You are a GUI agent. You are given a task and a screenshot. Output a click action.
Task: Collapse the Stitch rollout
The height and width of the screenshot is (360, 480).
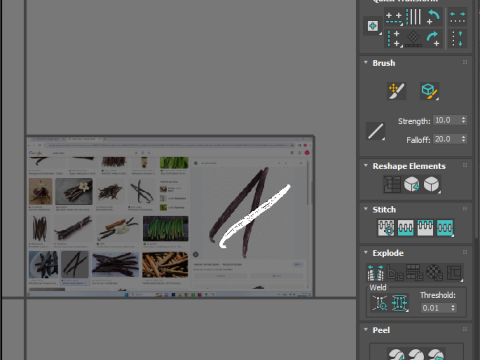[x=366, y=209]
